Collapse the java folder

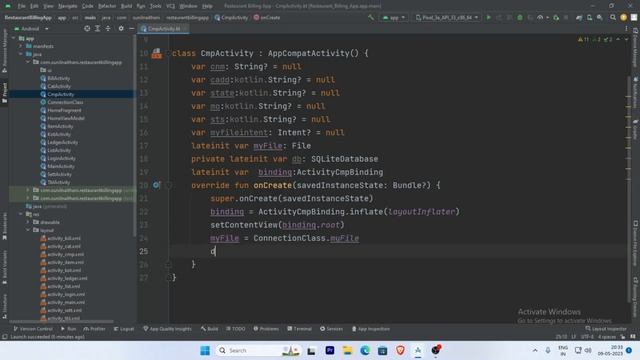pos(21,54)
